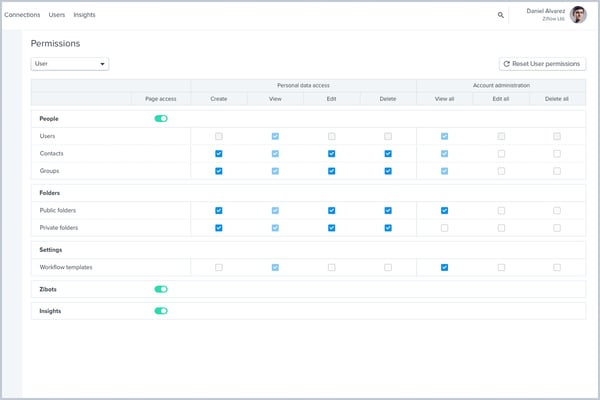Uncheck View all for Workflow templates
Viewport: 600px width, 400px height.
coord(444,268)
